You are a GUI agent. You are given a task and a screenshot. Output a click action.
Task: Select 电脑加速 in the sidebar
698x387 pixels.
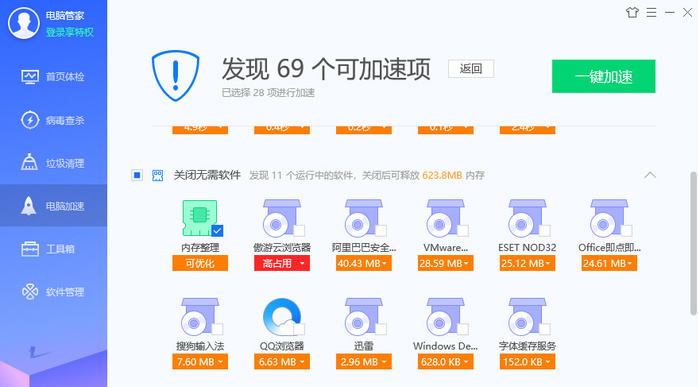(53, 206)
